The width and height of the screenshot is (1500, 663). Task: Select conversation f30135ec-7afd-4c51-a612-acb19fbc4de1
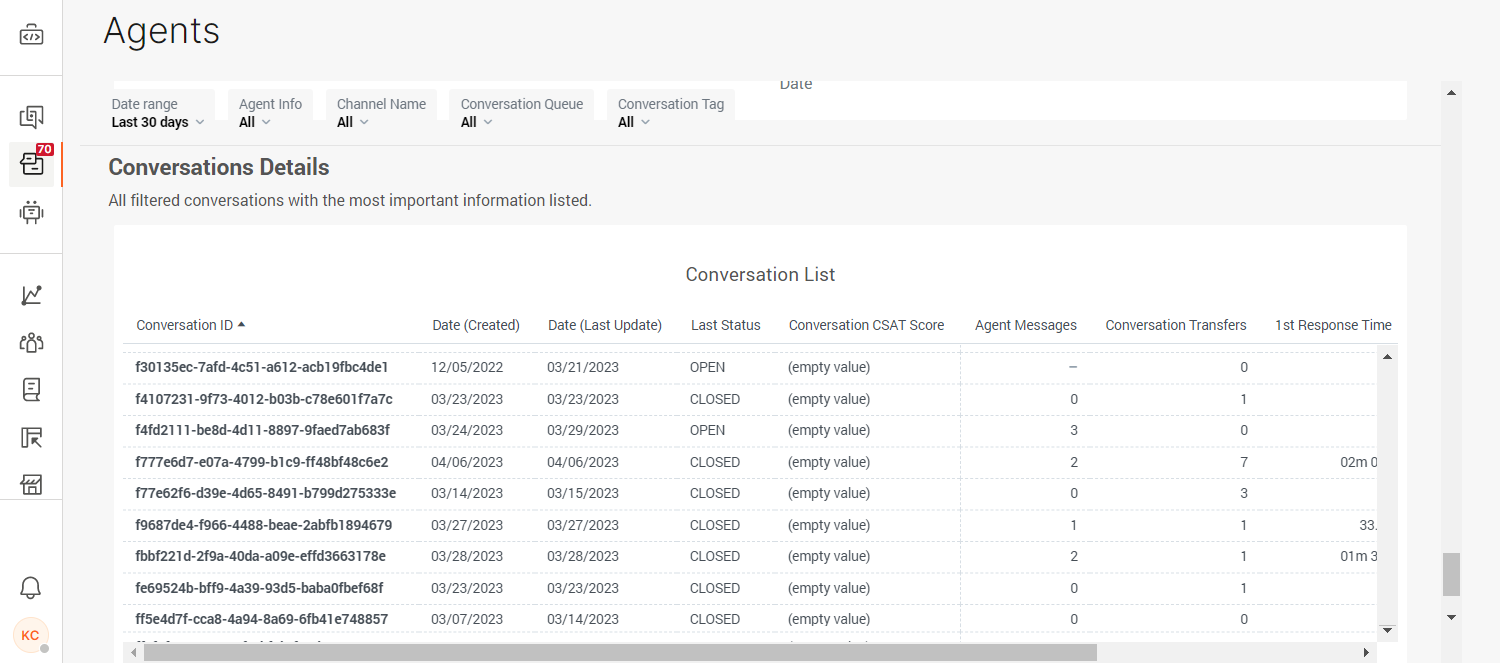261,367
